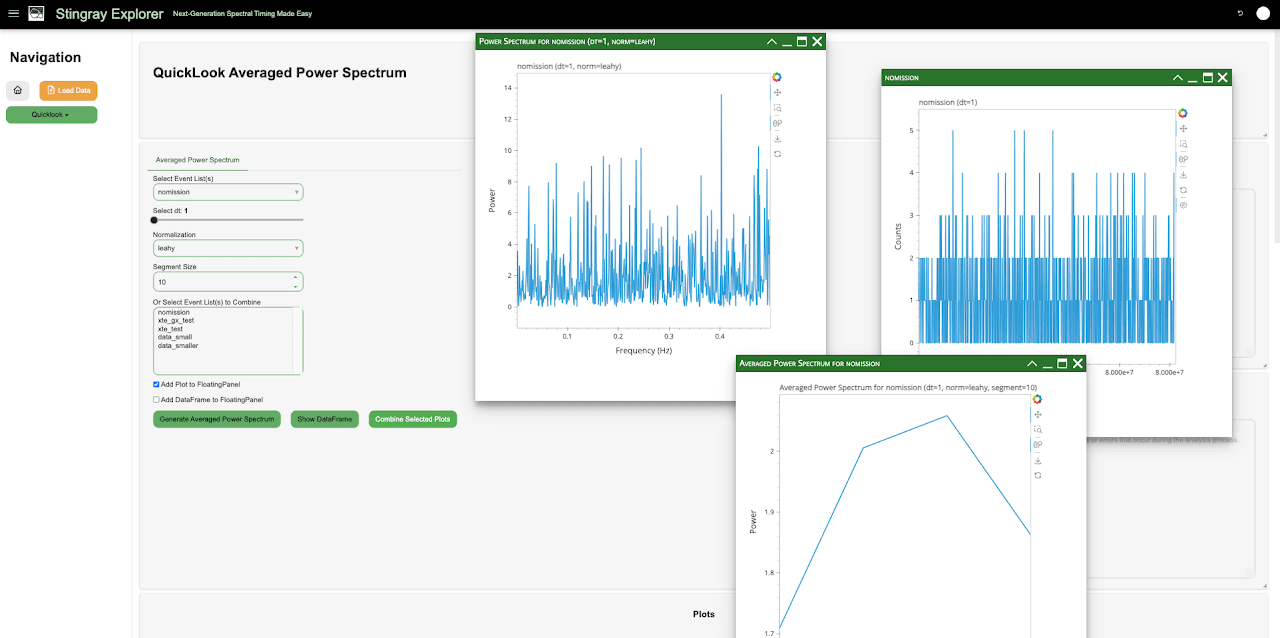
Task: Select Pan tool in Averaged Power Spectrum window
Action: [x=1037, y=414]
